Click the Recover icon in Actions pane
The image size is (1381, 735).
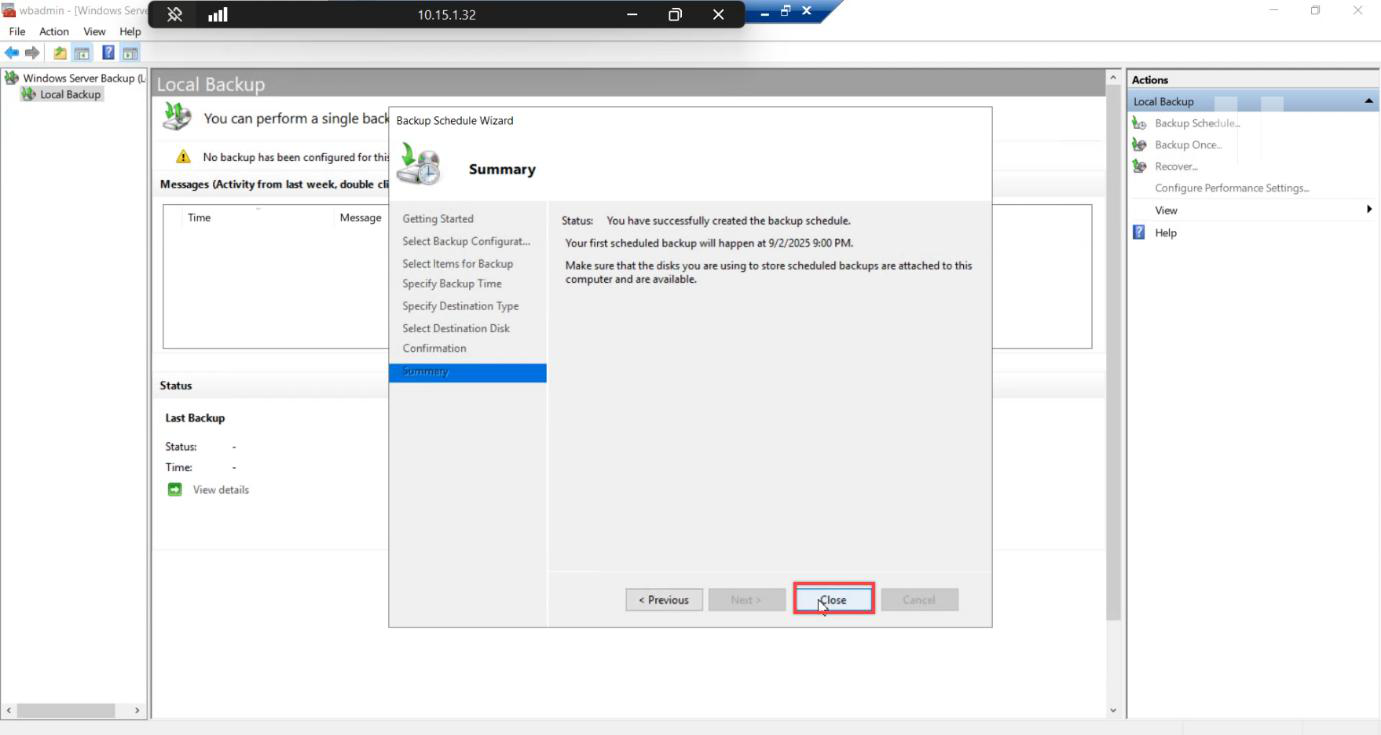click(1139, 166)
